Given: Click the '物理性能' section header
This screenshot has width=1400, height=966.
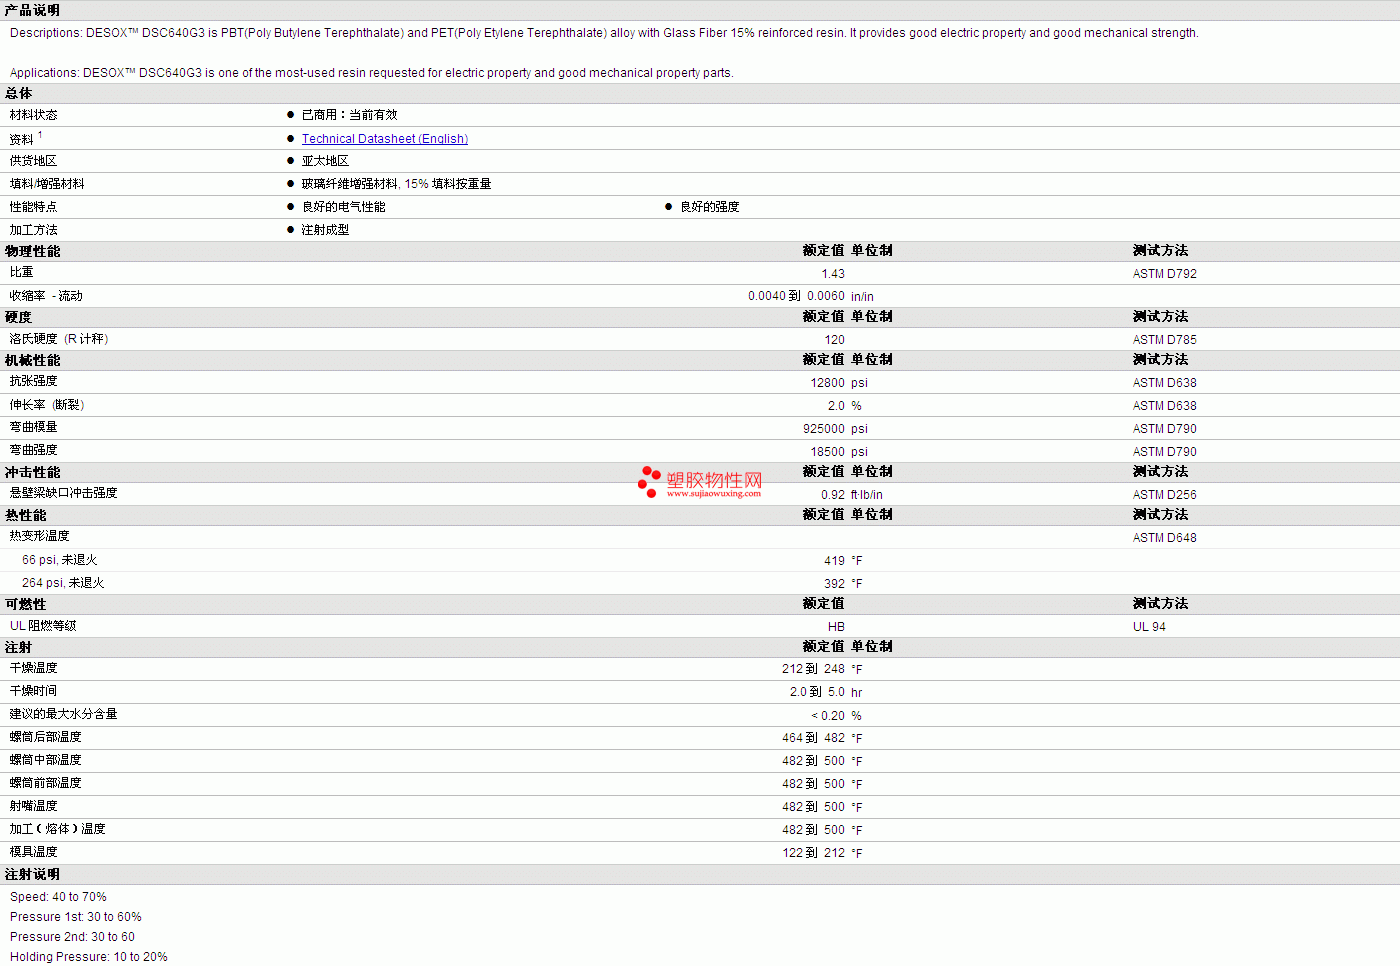Looking at the screenshot, I should (33, 251).
